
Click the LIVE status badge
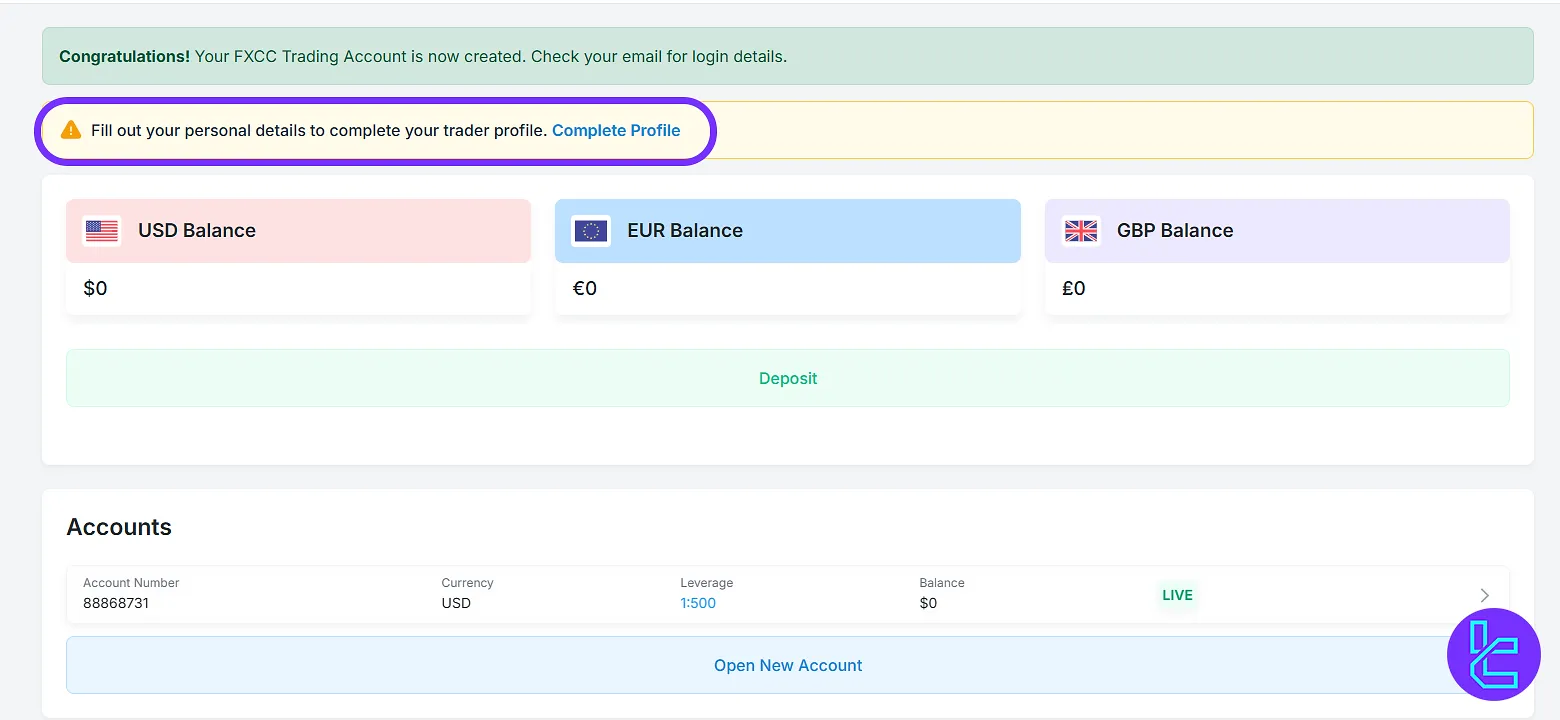click(1177, 595)
